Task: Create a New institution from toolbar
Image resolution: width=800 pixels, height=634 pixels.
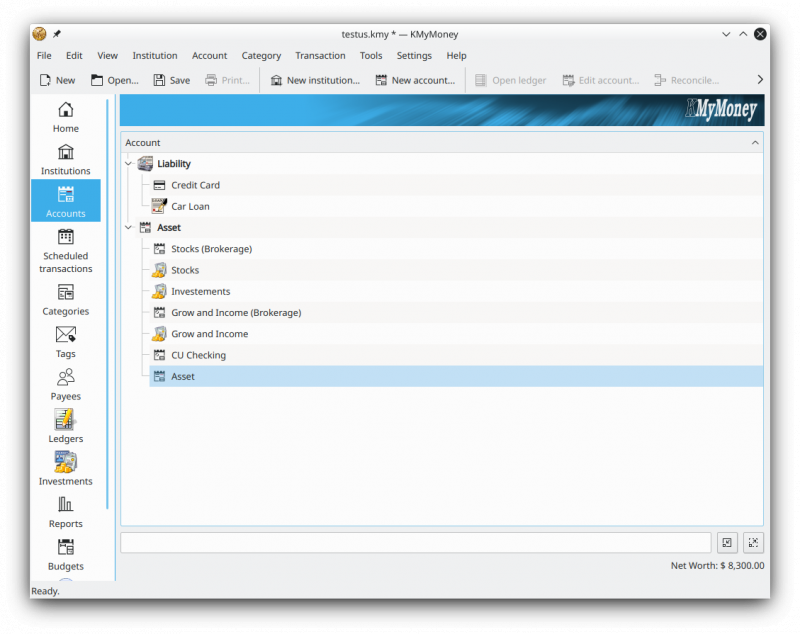Action: [315, 80]
